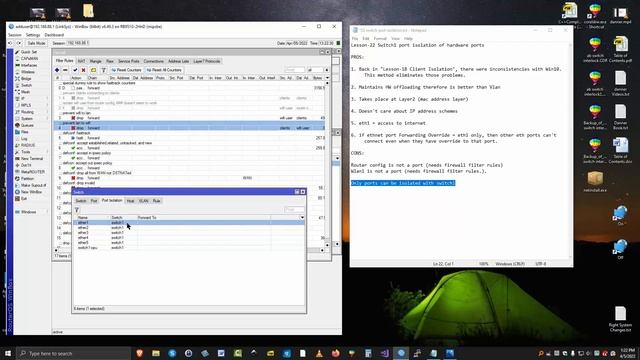Image resolution: width=640 pixels, height=360 pixels.
Task: Select the Host tab in Switch window
Action: (x=130, y=201)
